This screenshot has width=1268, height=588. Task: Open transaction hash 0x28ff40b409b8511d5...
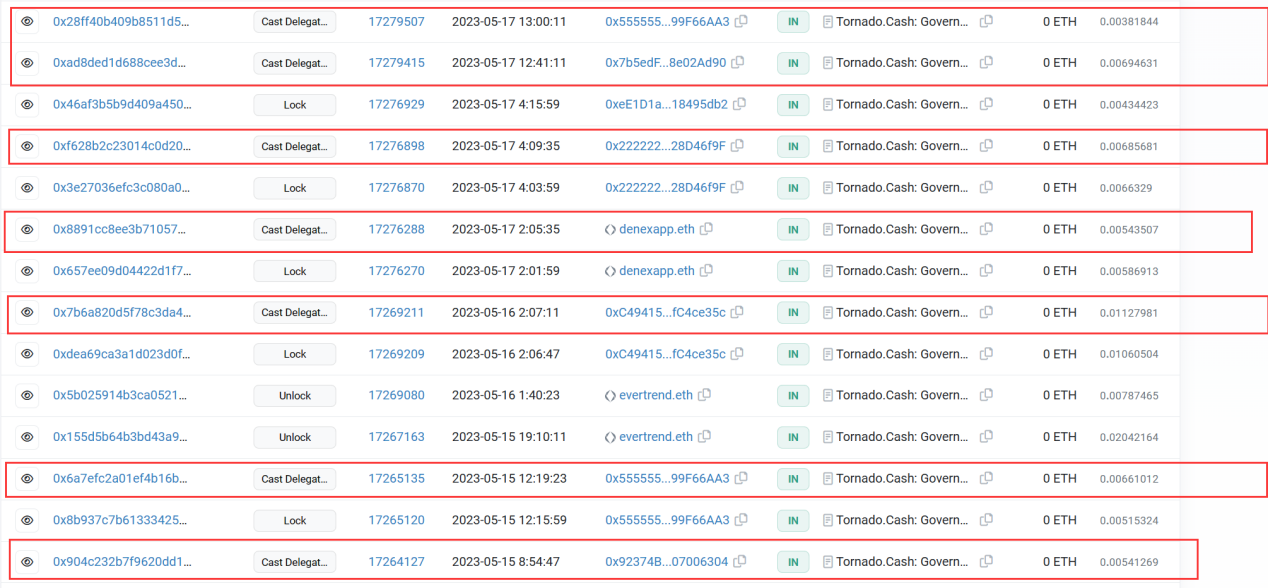(x=121, y=21)
